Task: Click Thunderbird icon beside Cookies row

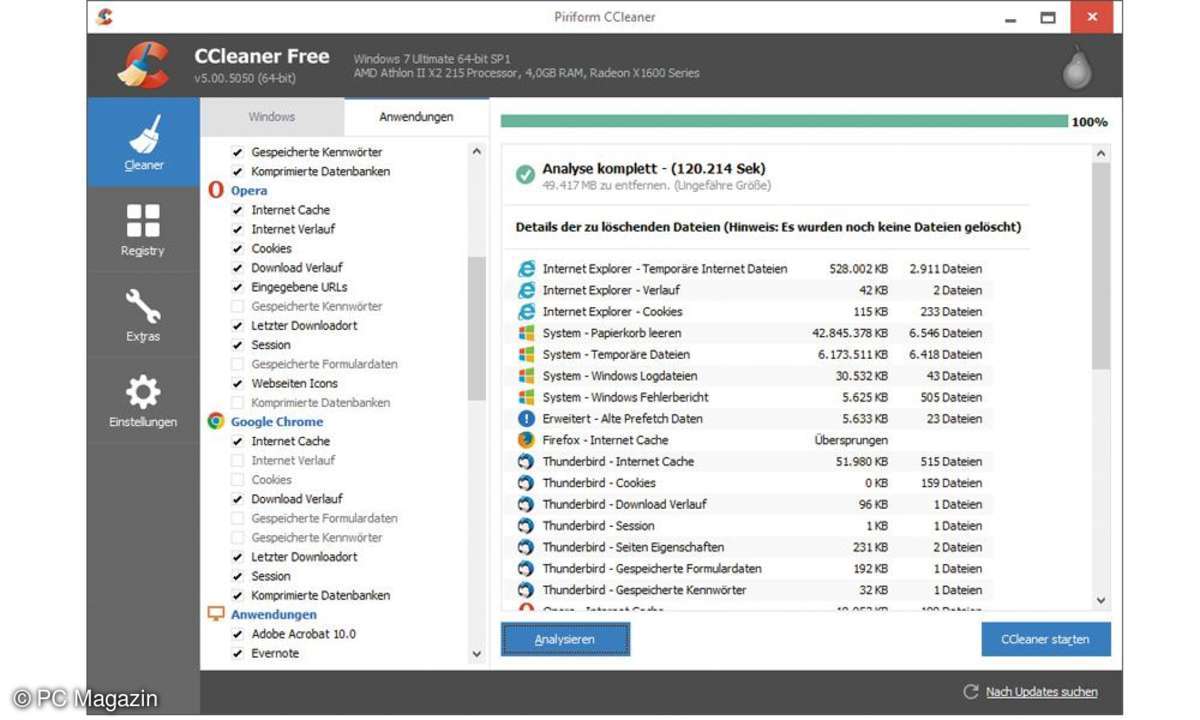Action: [x=526, y=483]
